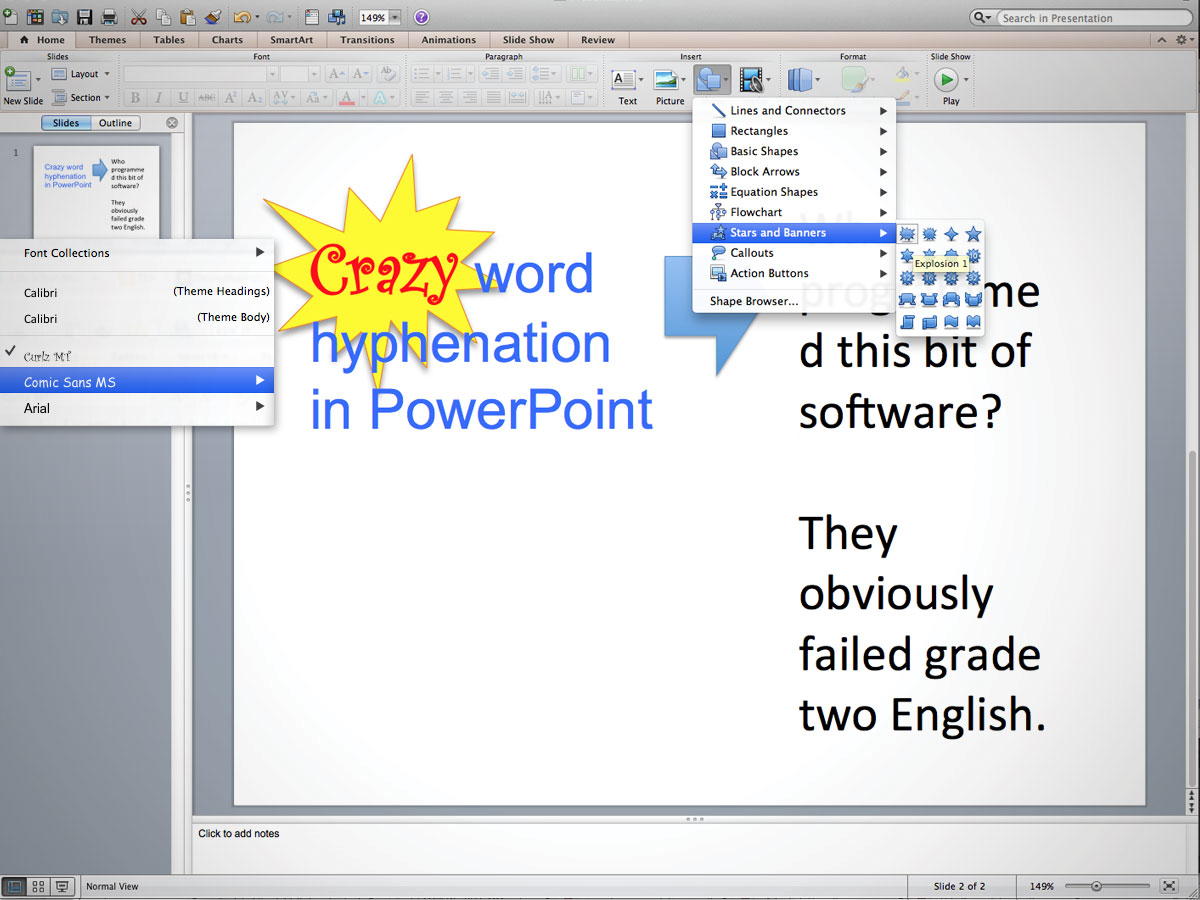Switch to Slides pane view
Screen dimensions: 1200x900
click(66, 123)
